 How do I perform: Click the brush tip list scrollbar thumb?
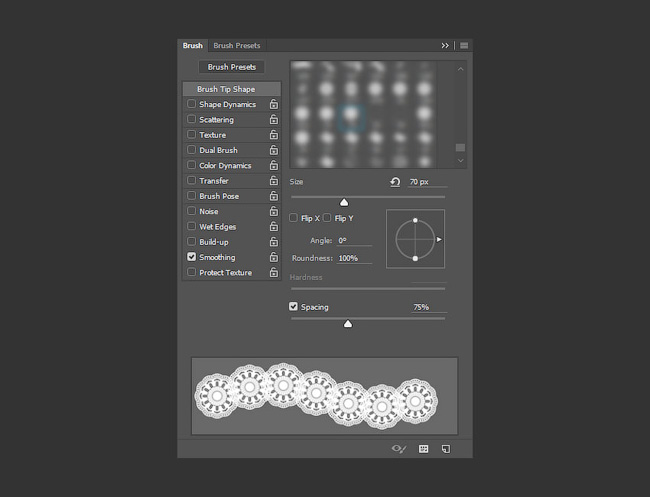coord(460,148)
